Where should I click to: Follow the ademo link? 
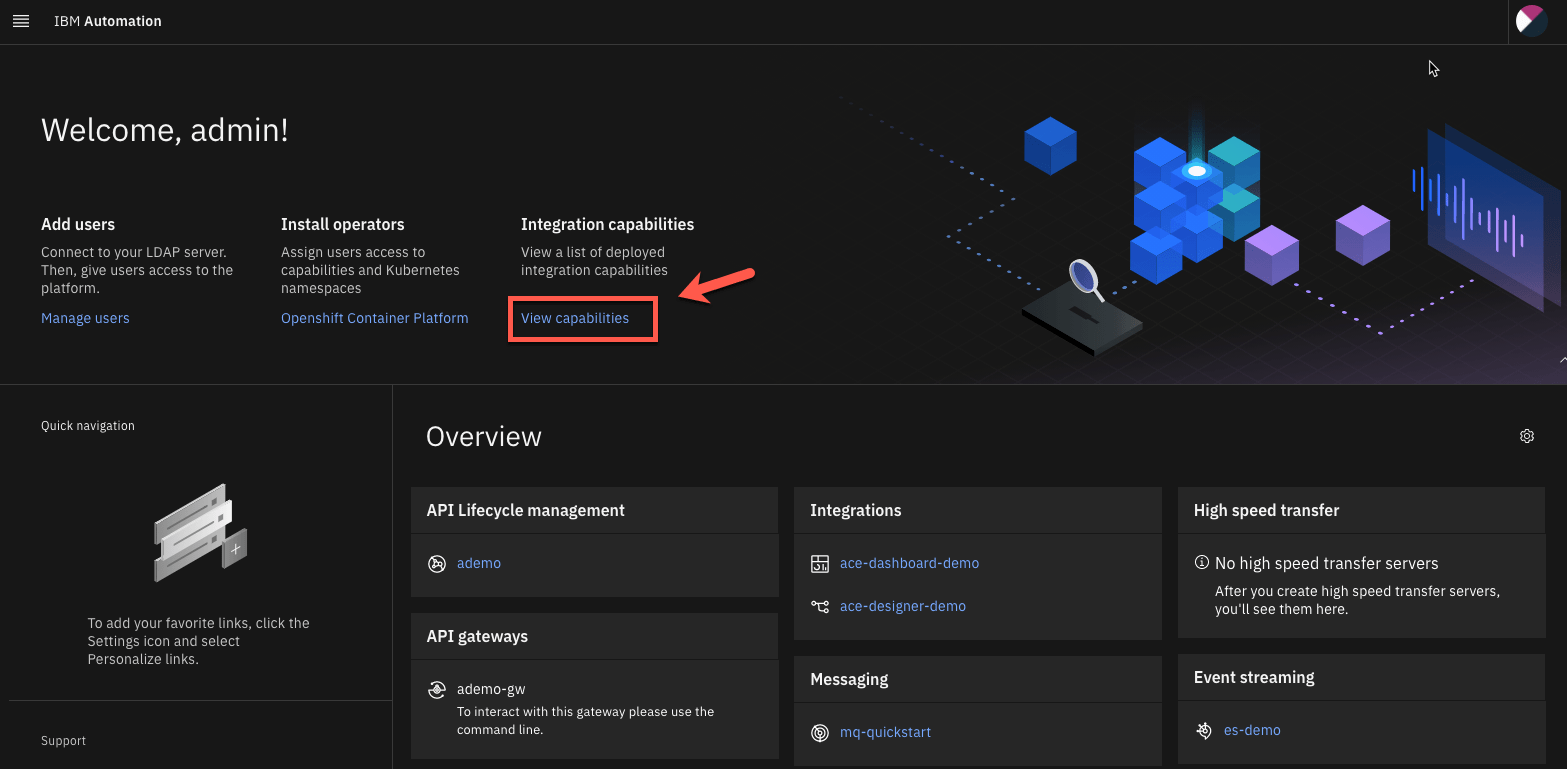[x=479, y=563]
